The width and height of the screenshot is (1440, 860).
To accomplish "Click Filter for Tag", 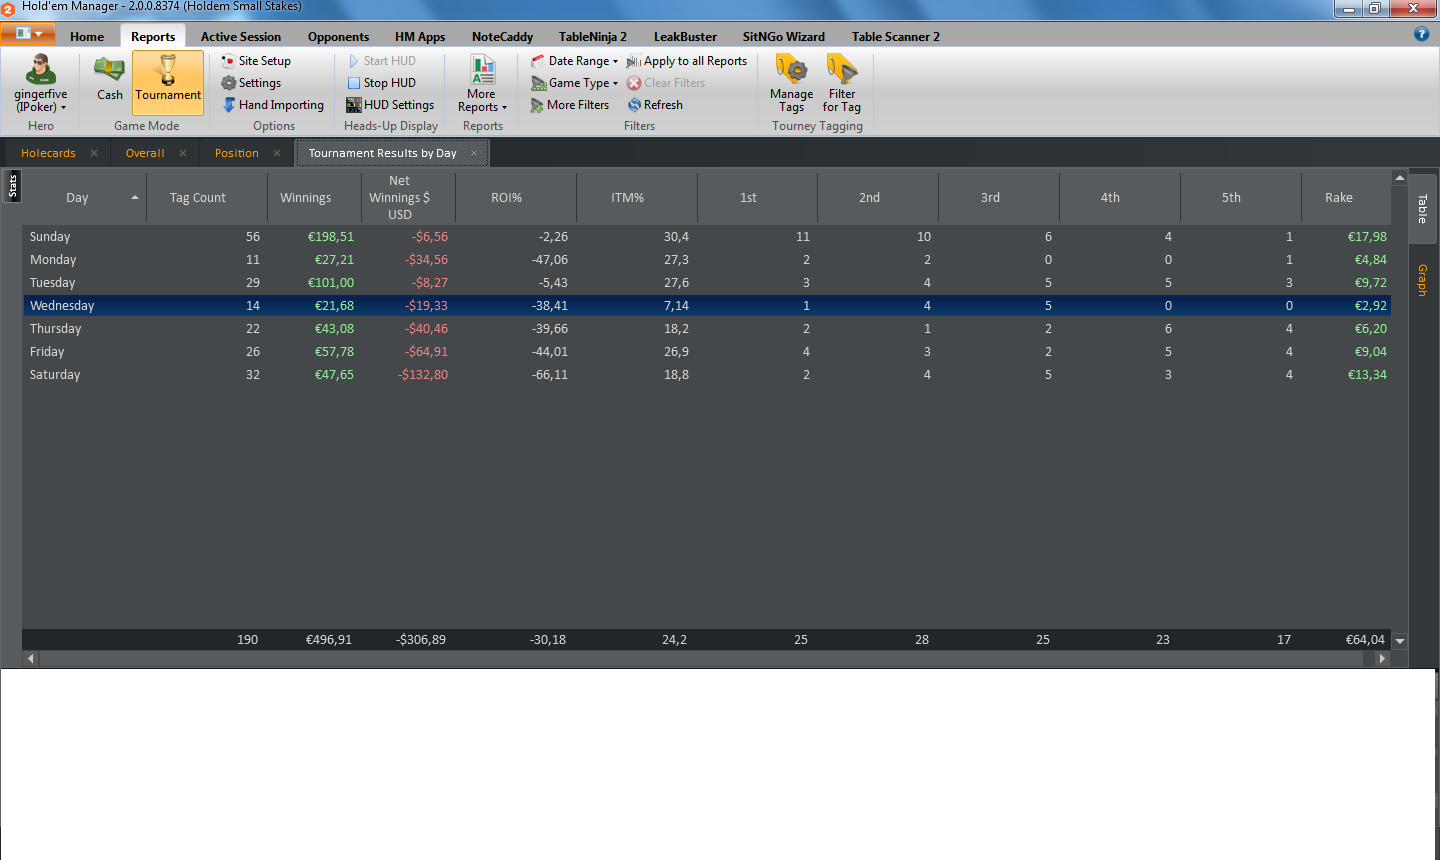I will [842, 84].
